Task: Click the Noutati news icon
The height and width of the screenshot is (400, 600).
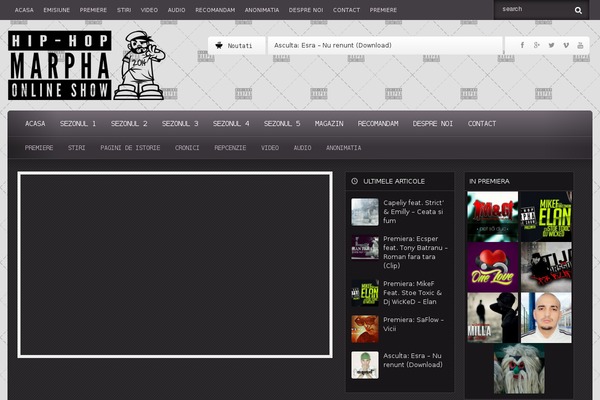Action: click(x=219, y=46)
